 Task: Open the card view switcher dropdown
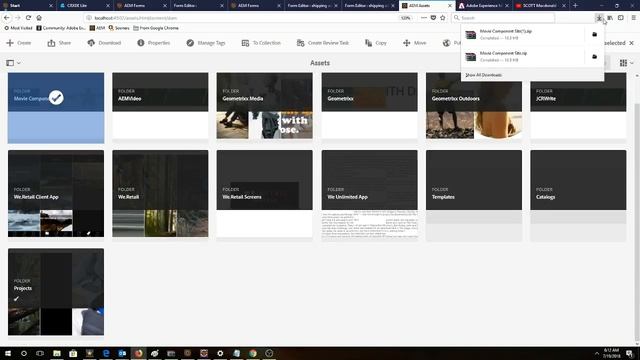tap(626, 63)
